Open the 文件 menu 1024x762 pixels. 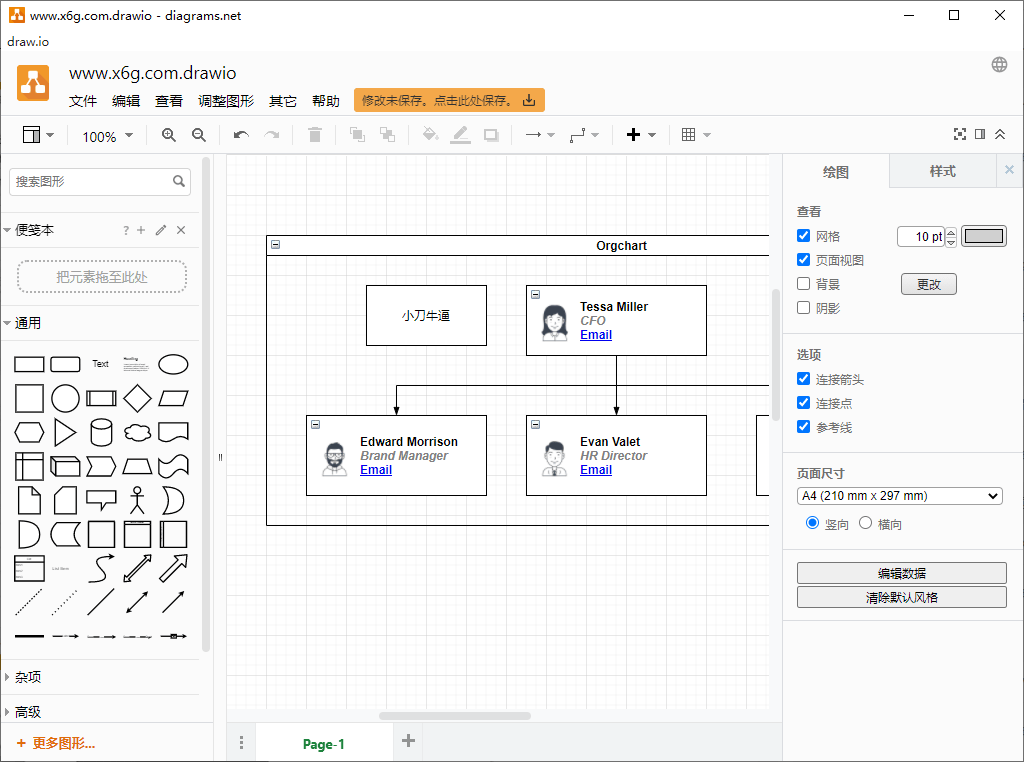83,100
